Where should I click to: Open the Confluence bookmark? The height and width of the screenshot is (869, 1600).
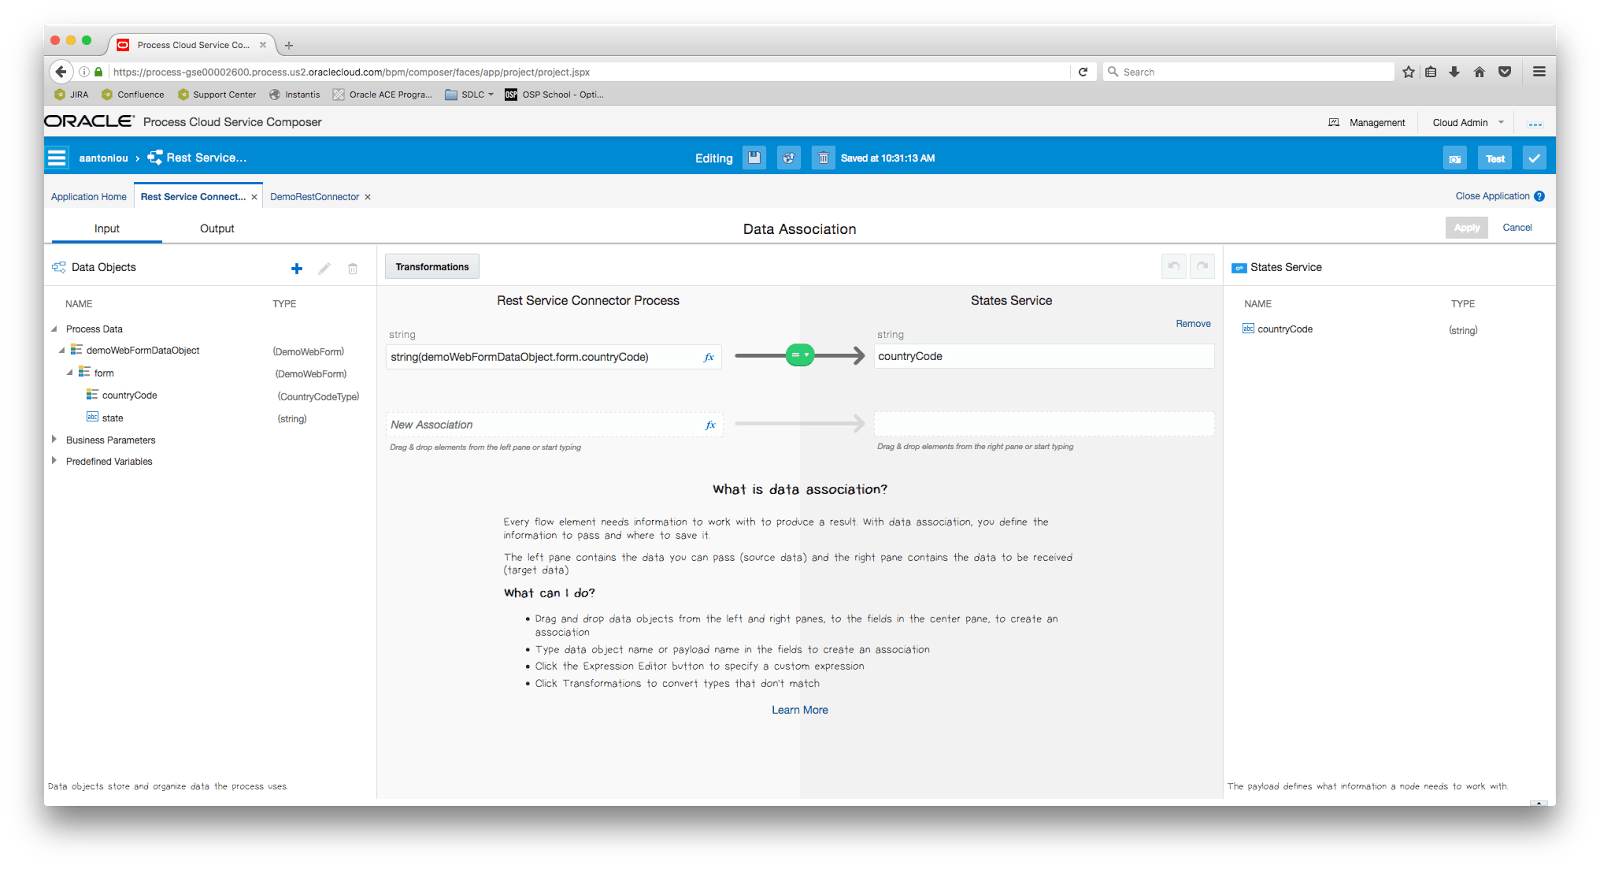(133, 95)
